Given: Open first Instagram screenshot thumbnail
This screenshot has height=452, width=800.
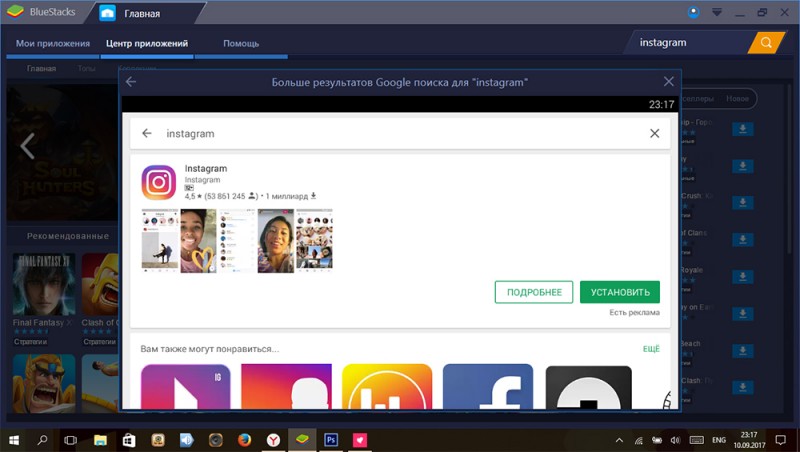Looking at the screenshot, I should click(160, 240).
